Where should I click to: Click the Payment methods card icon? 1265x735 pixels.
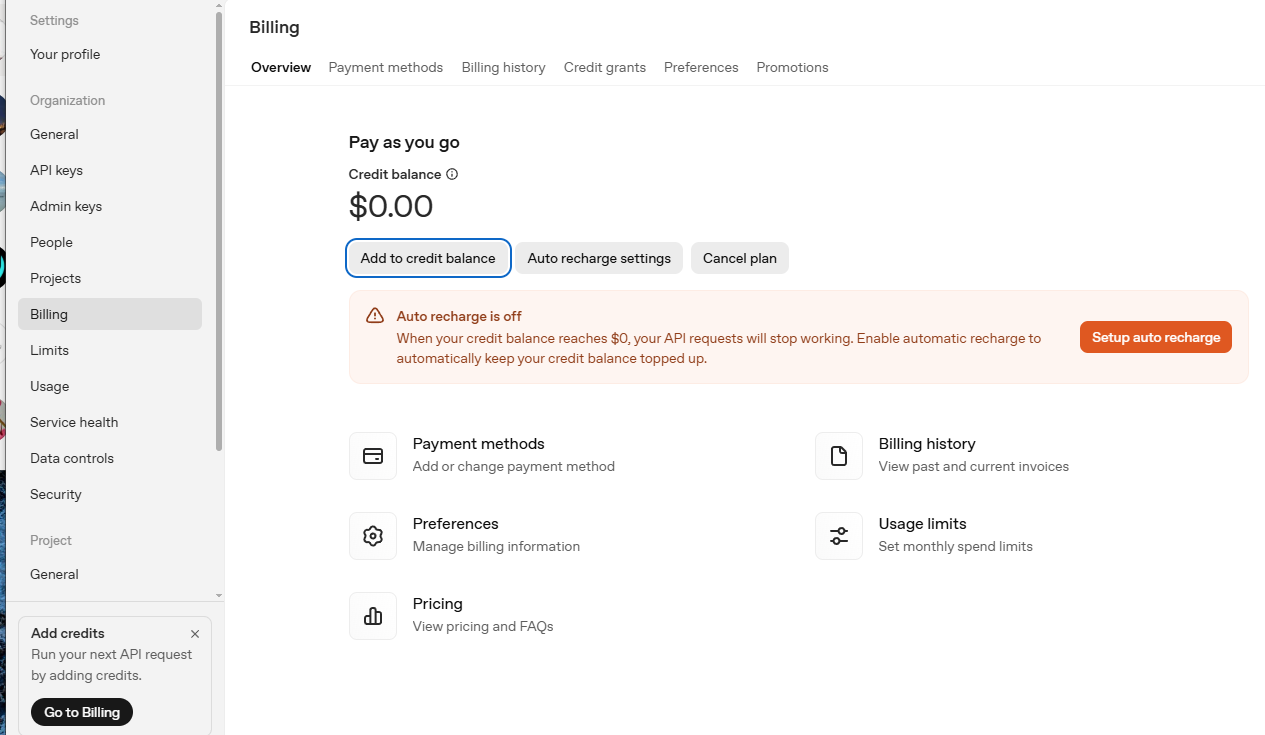click(x=373, y=456)
